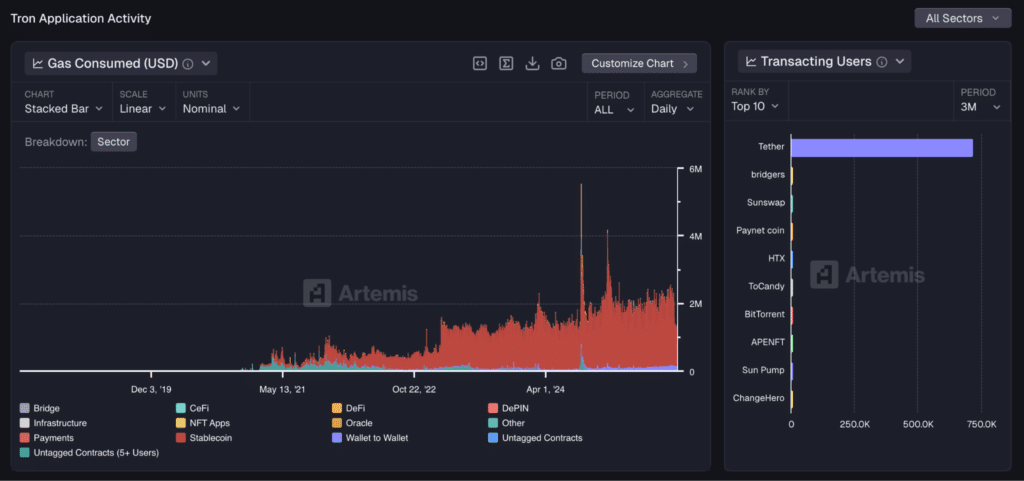Click the Dec 3, '19 axis label
This screenshot has height=481, width=1024.
pos(151,390)
